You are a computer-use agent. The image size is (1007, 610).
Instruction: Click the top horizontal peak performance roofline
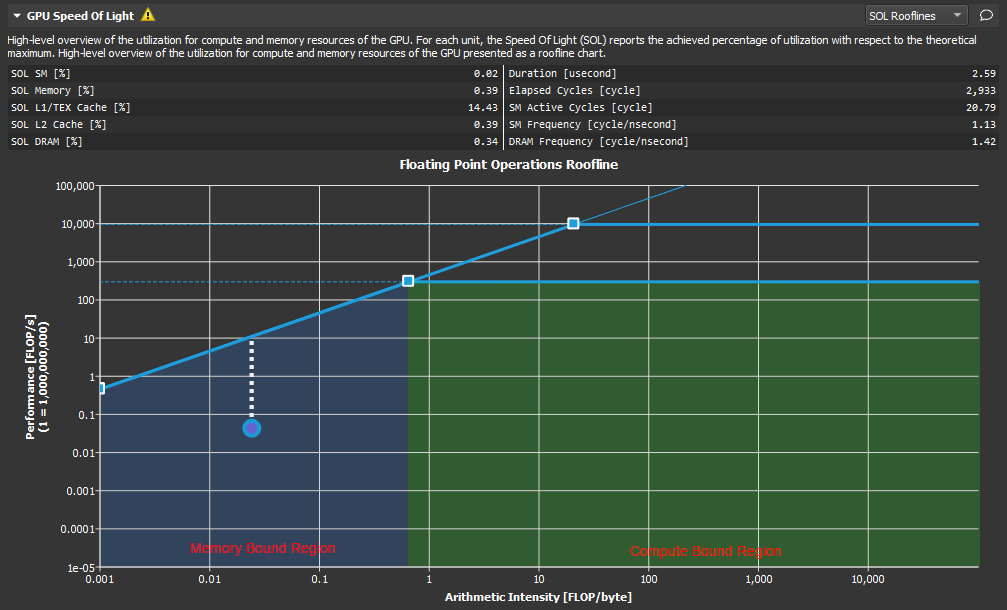pos(750,224)
